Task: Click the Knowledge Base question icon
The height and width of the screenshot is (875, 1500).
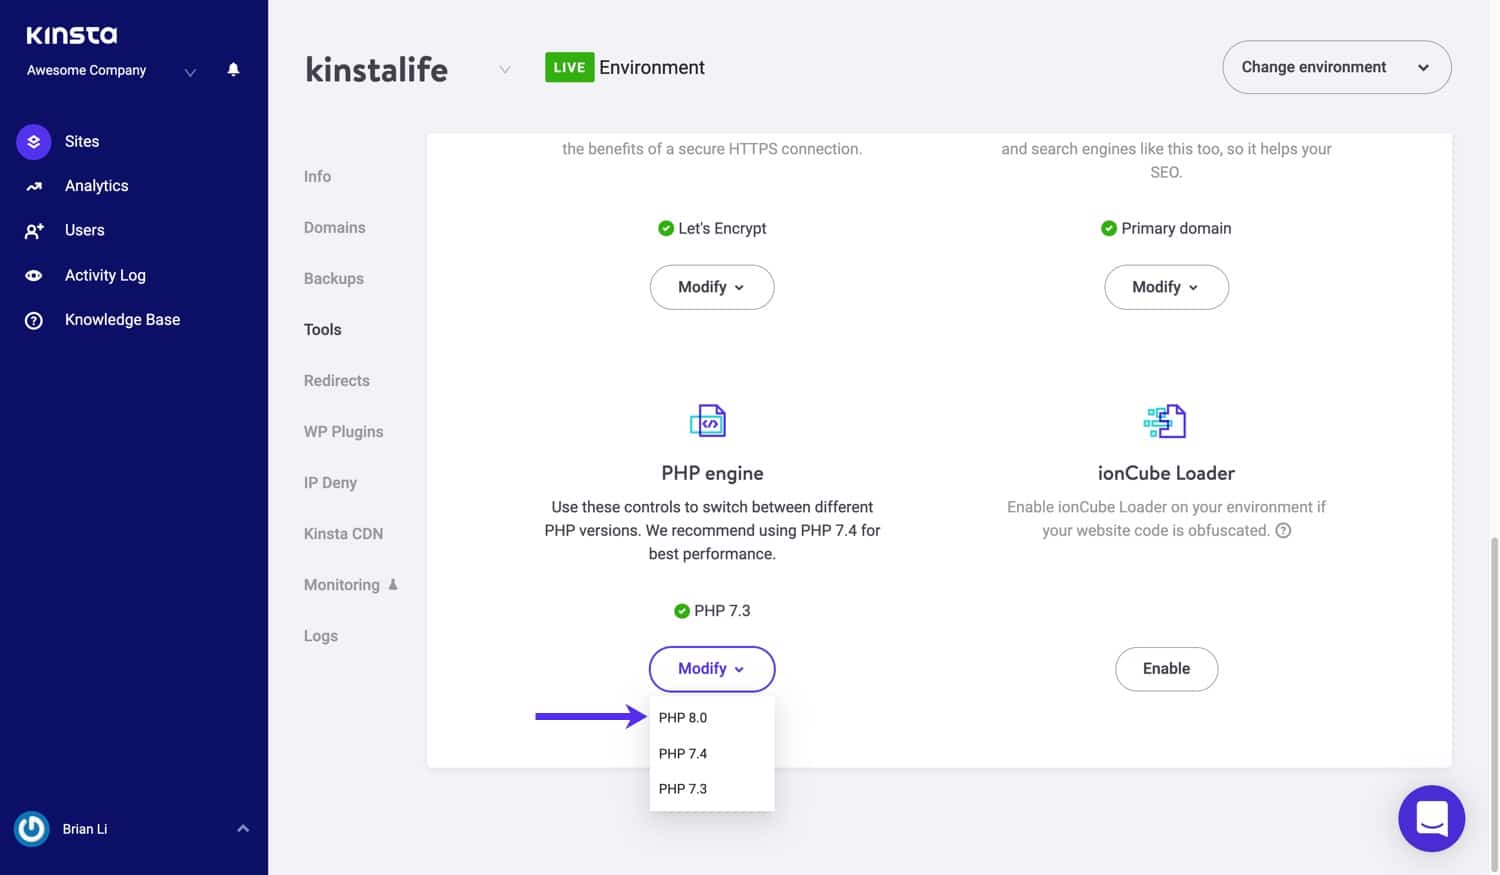Action: [34, 320]
